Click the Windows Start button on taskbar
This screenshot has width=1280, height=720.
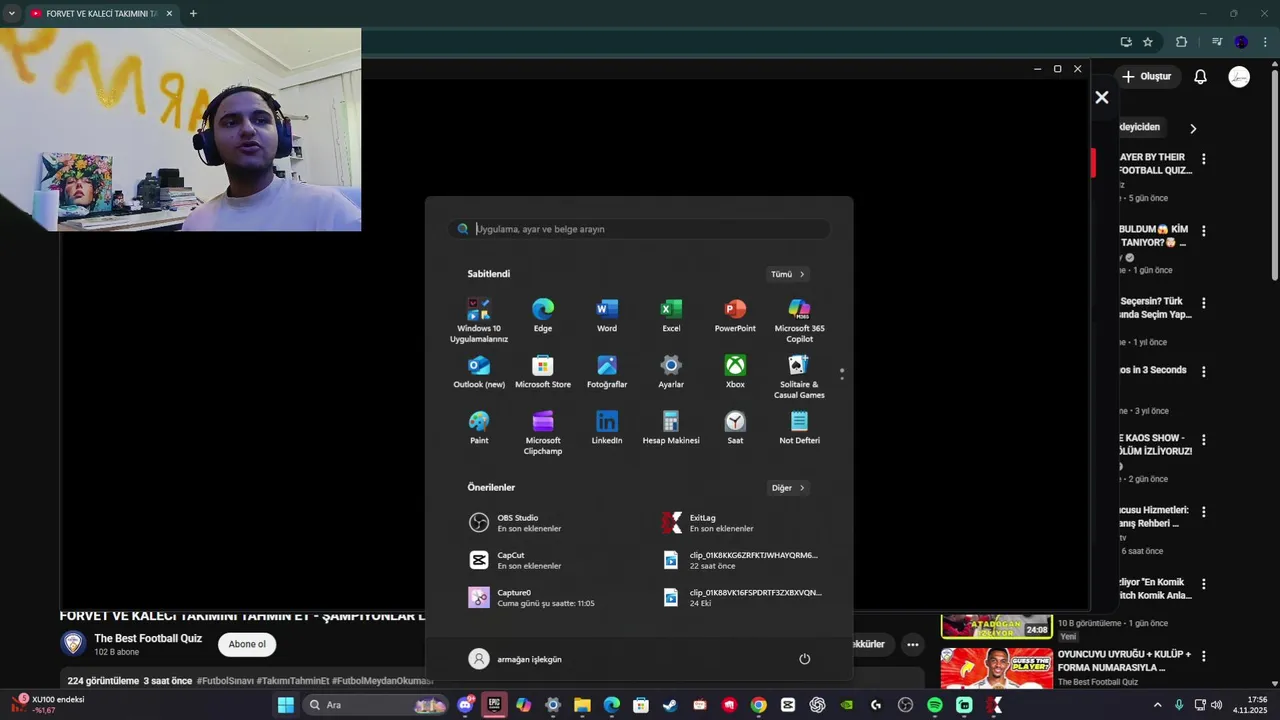286,705
